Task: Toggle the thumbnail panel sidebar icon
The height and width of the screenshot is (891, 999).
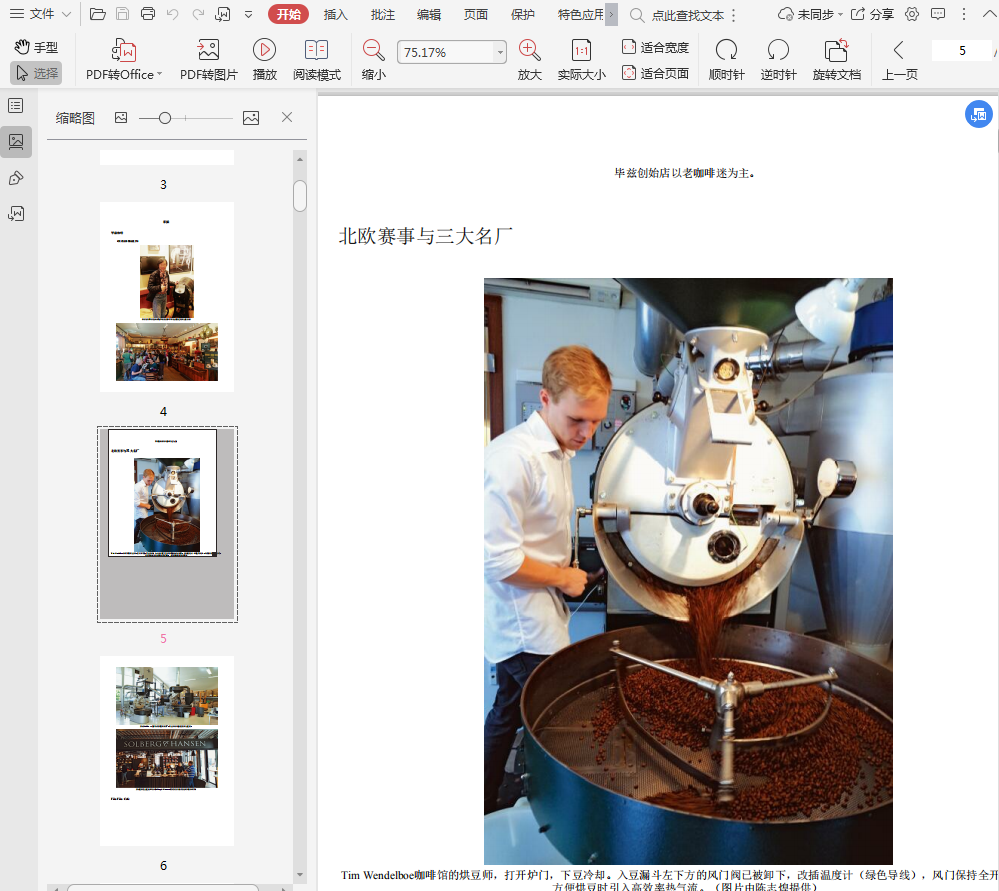Action: (16, 141)
